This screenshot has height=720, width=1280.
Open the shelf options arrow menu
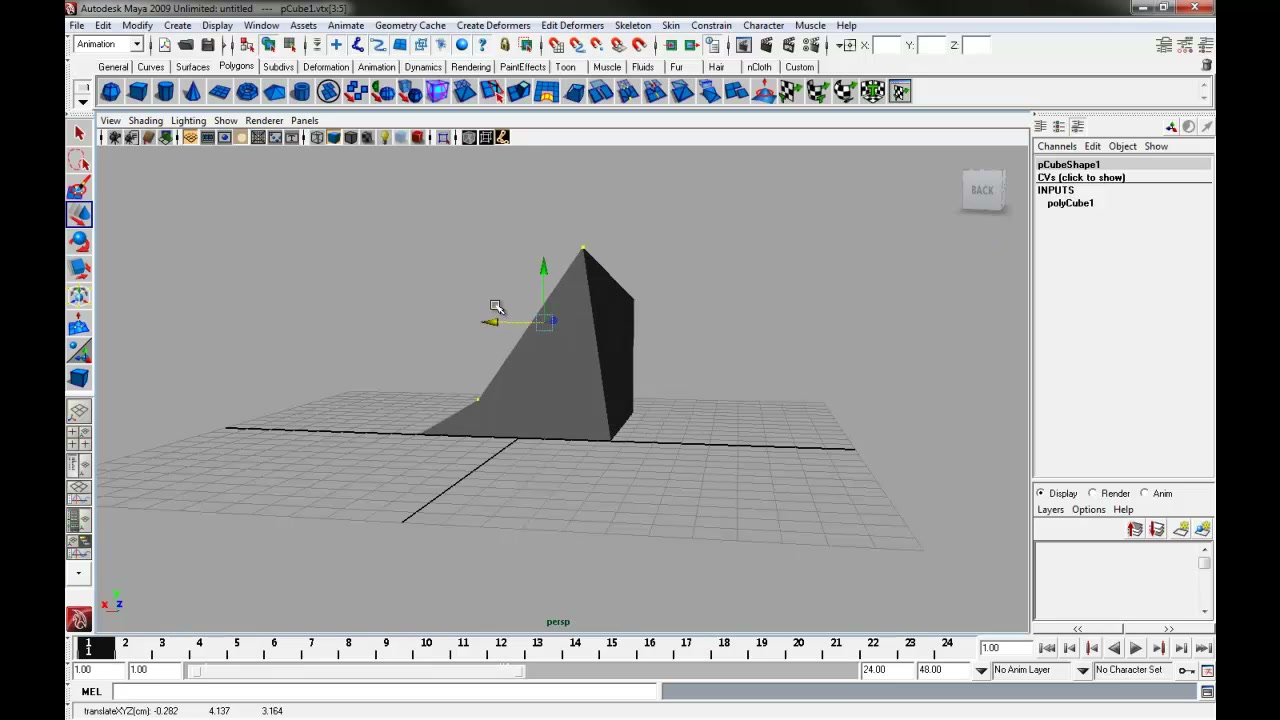[83, 100]
